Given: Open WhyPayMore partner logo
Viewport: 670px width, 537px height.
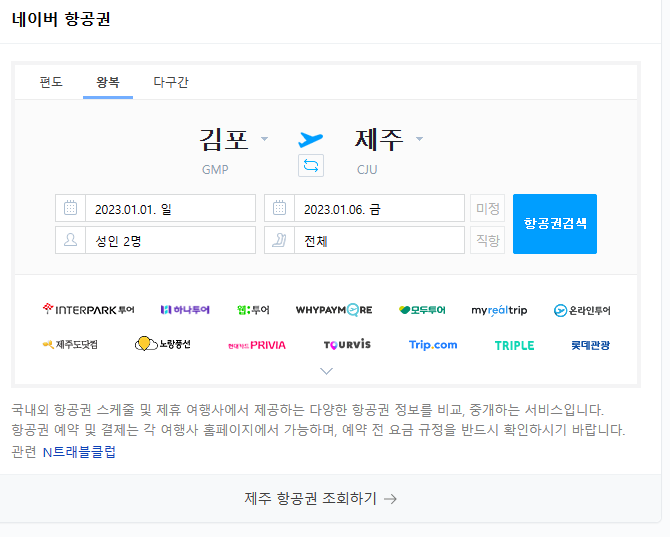Looking at the screenshot, I should (x=334, y=310).
